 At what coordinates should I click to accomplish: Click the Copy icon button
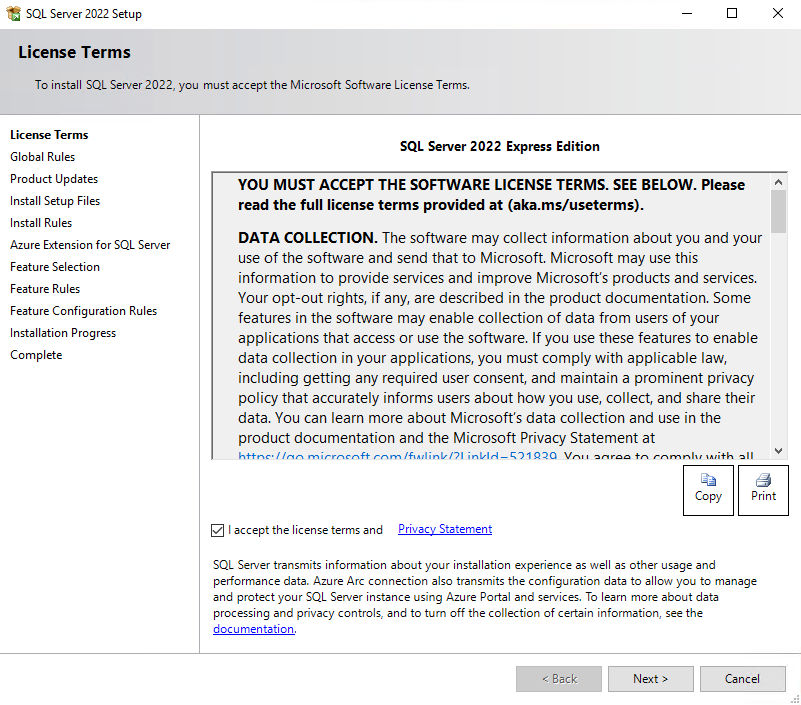pyautogui.click(x=708, y=490)
